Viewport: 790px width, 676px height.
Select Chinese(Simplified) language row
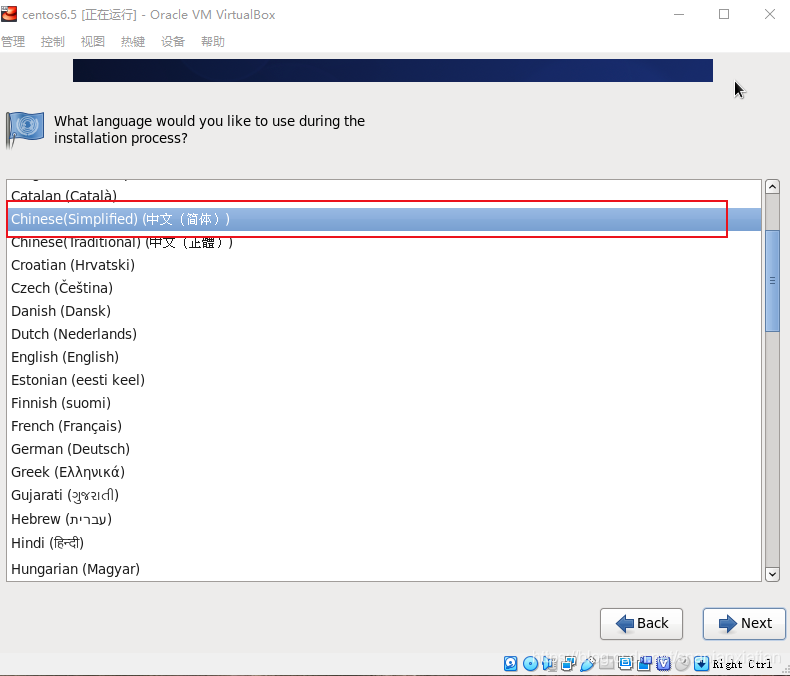[384, 219]
